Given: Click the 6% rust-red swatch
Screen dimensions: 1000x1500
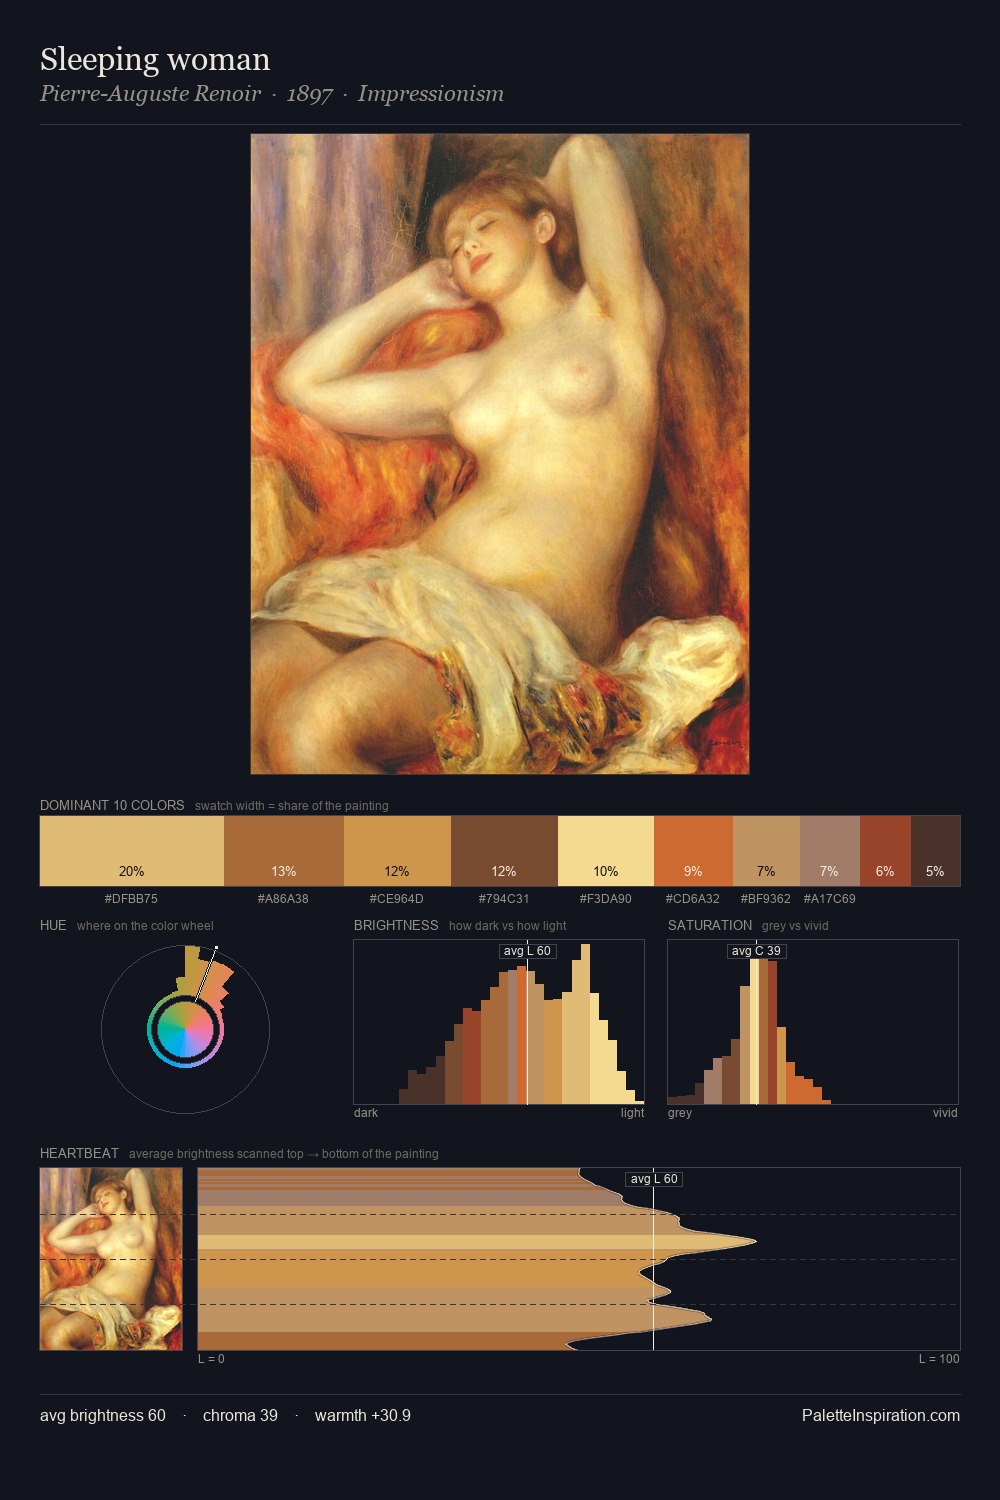Looking at the screenshot, I should [x=885, y=851].
